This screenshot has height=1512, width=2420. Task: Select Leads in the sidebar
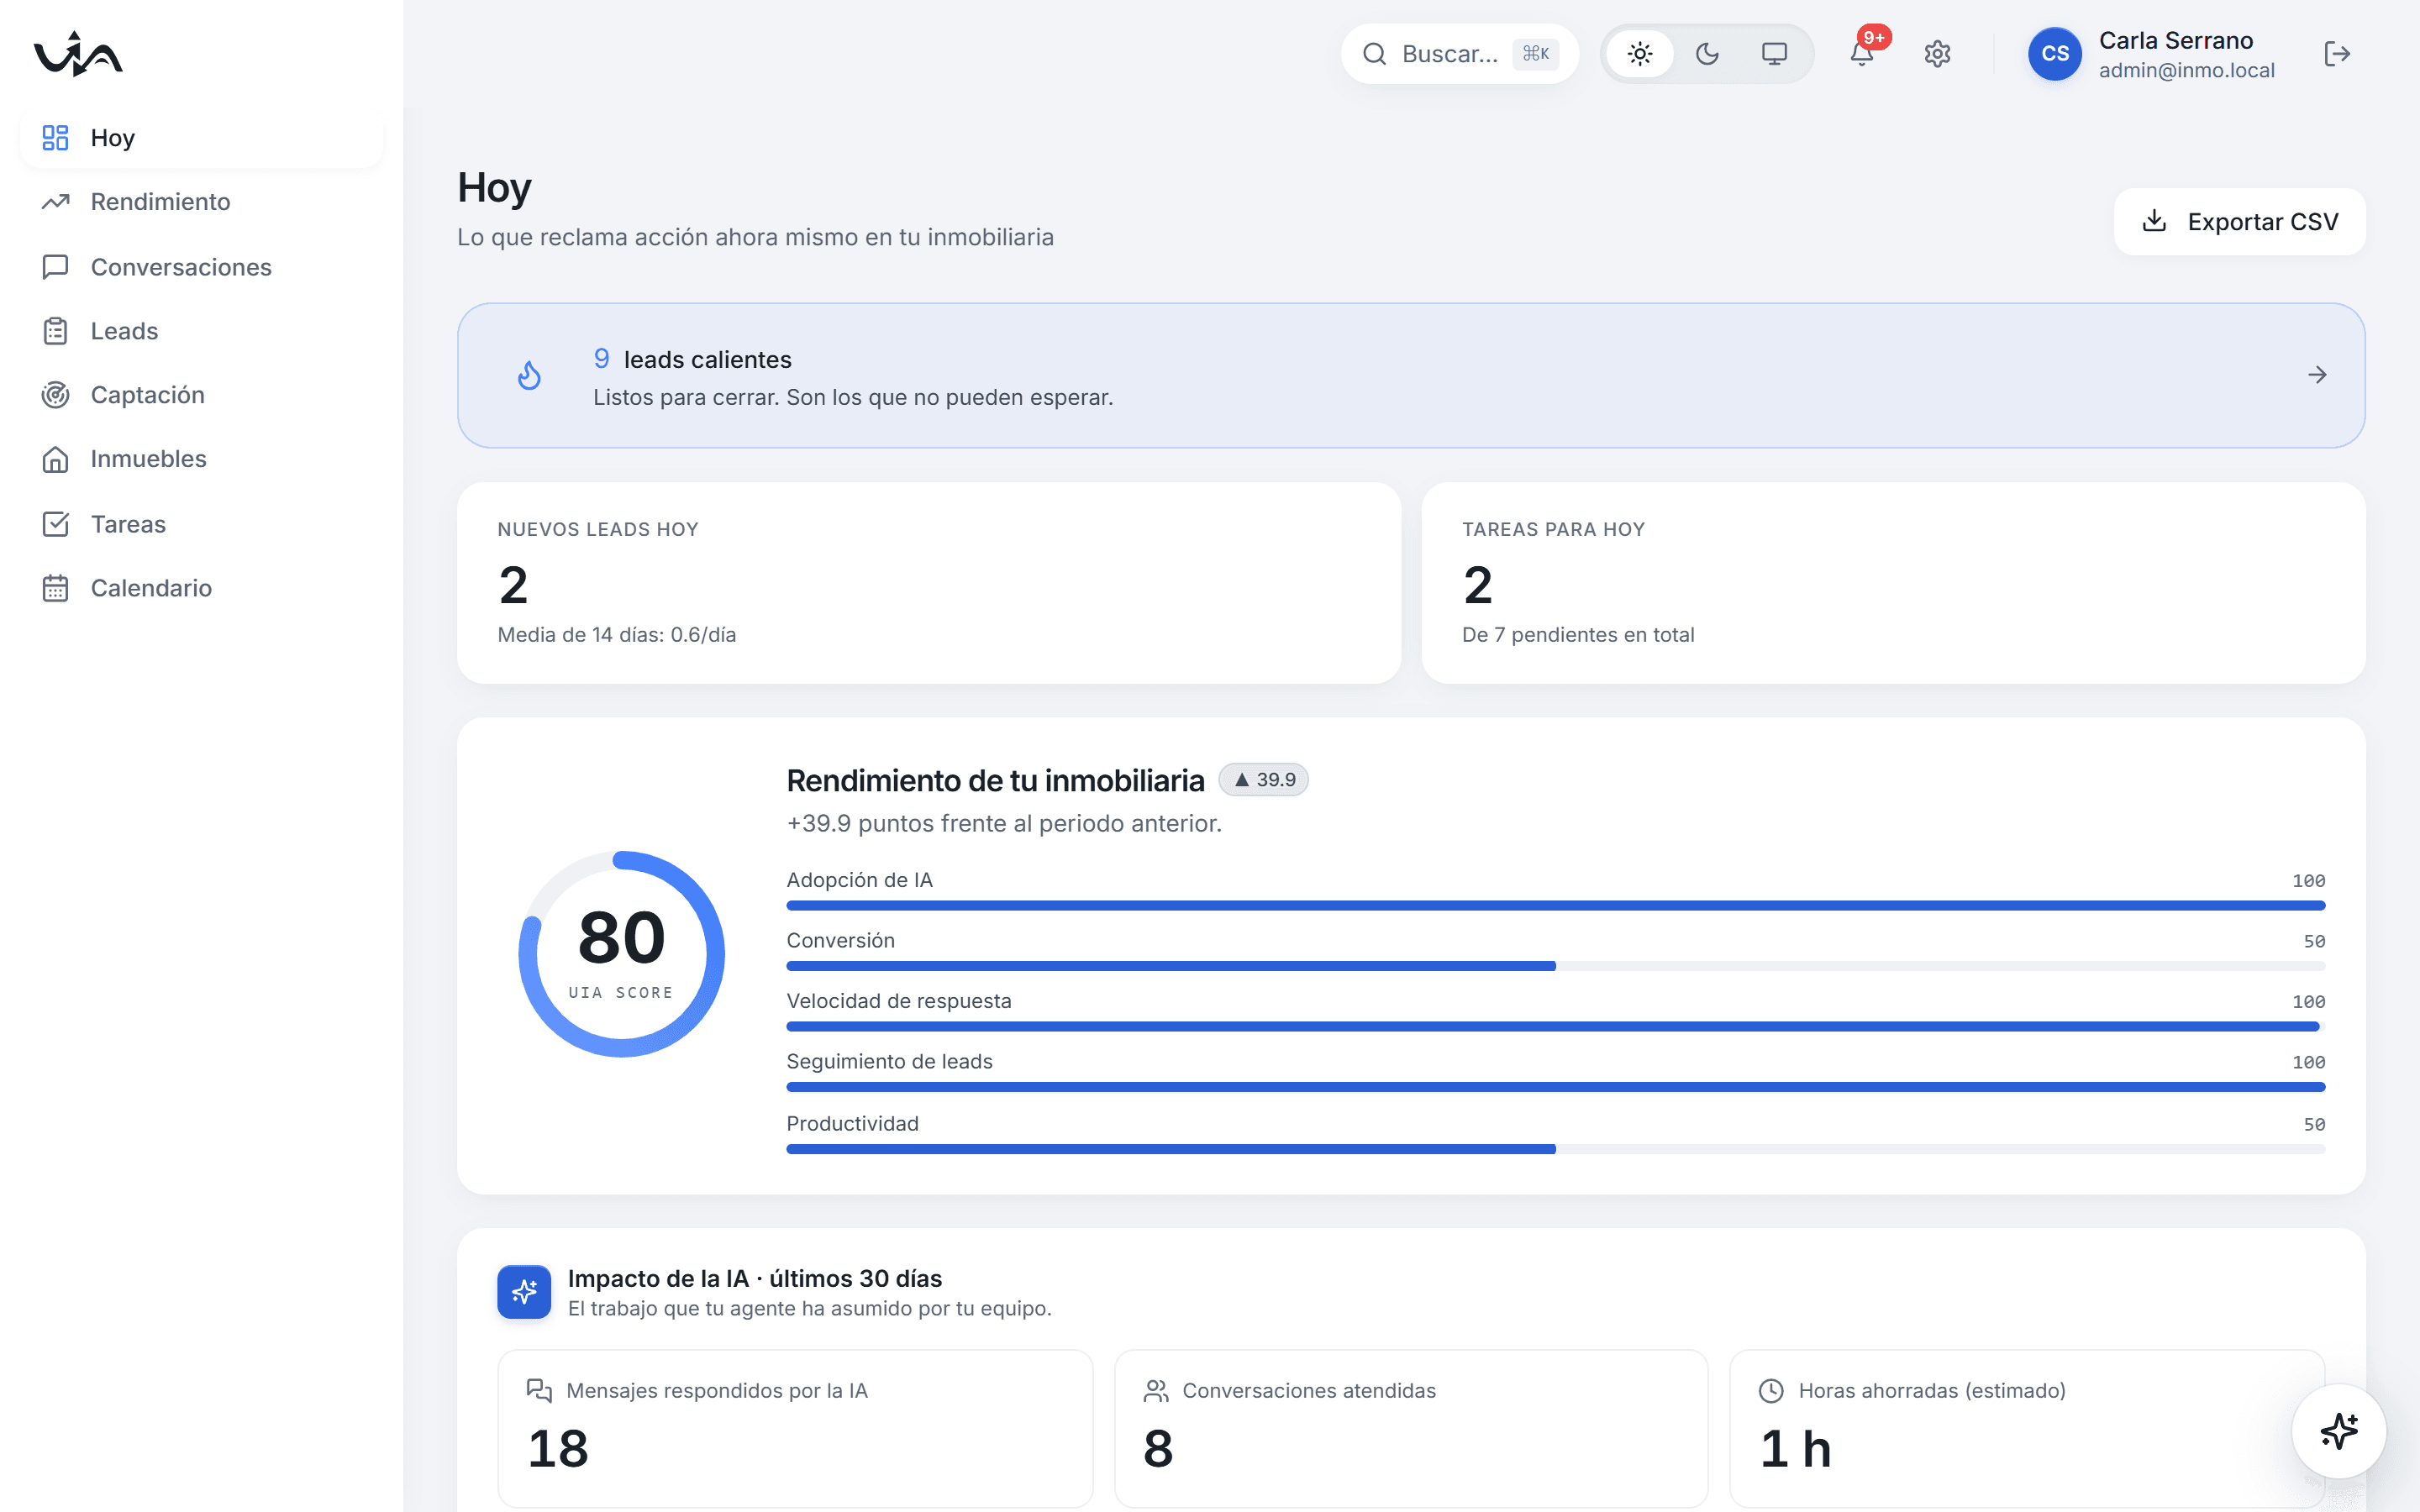(201, 331)
